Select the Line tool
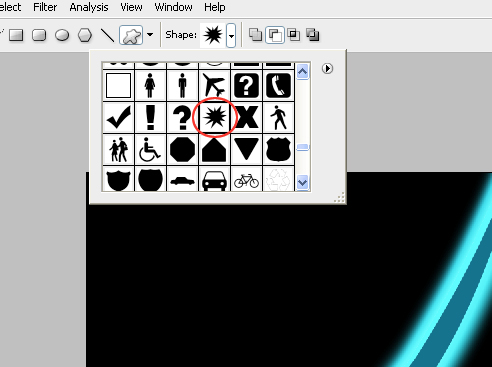Viewport: 492px width, 367px height. [x=107, y=35]
